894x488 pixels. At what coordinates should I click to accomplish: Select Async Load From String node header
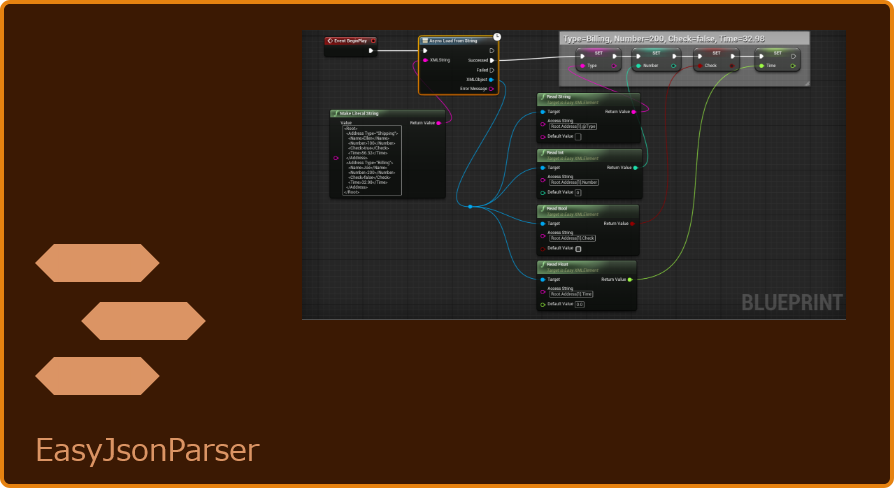[458, 41]
